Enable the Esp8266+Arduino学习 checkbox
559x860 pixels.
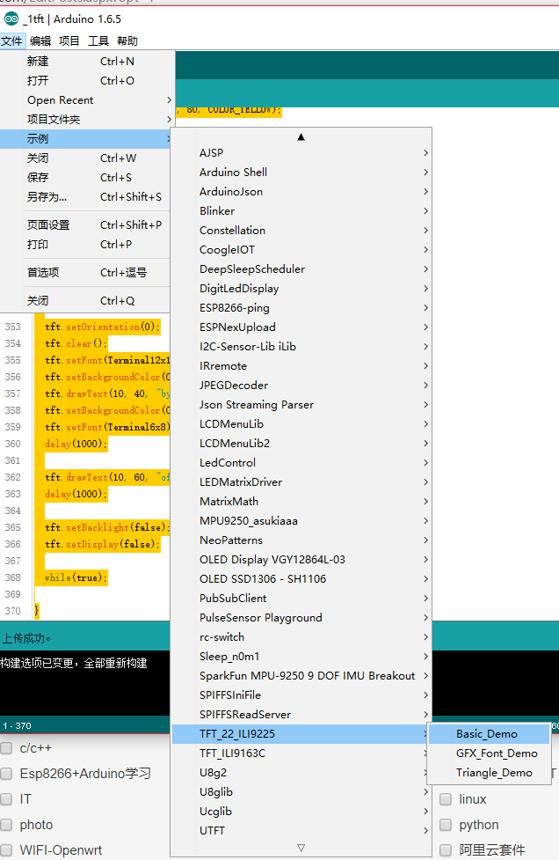(x=7, y=773)
